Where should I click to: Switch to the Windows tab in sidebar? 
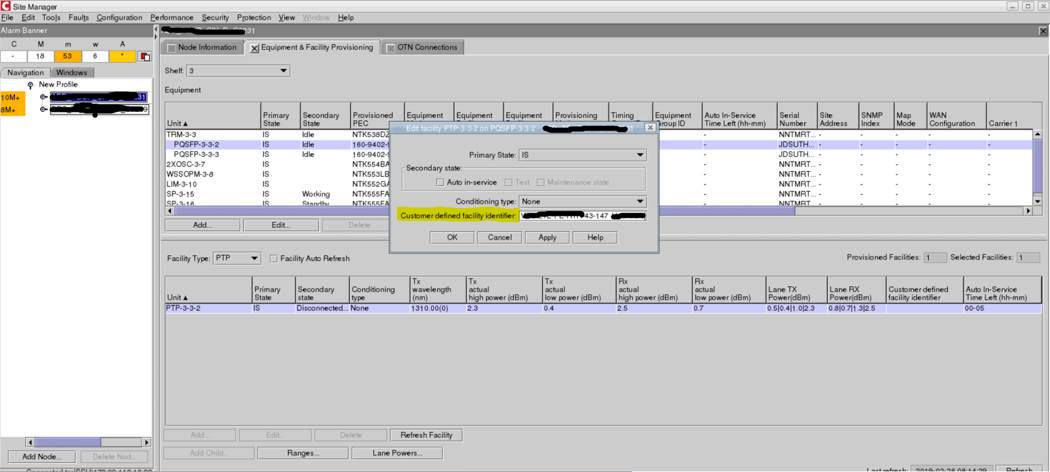72,72
